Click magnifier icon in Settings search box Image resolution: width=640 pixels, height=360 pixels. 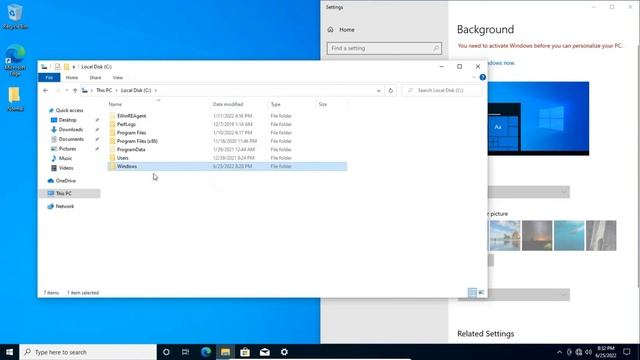tap(436, 48)
